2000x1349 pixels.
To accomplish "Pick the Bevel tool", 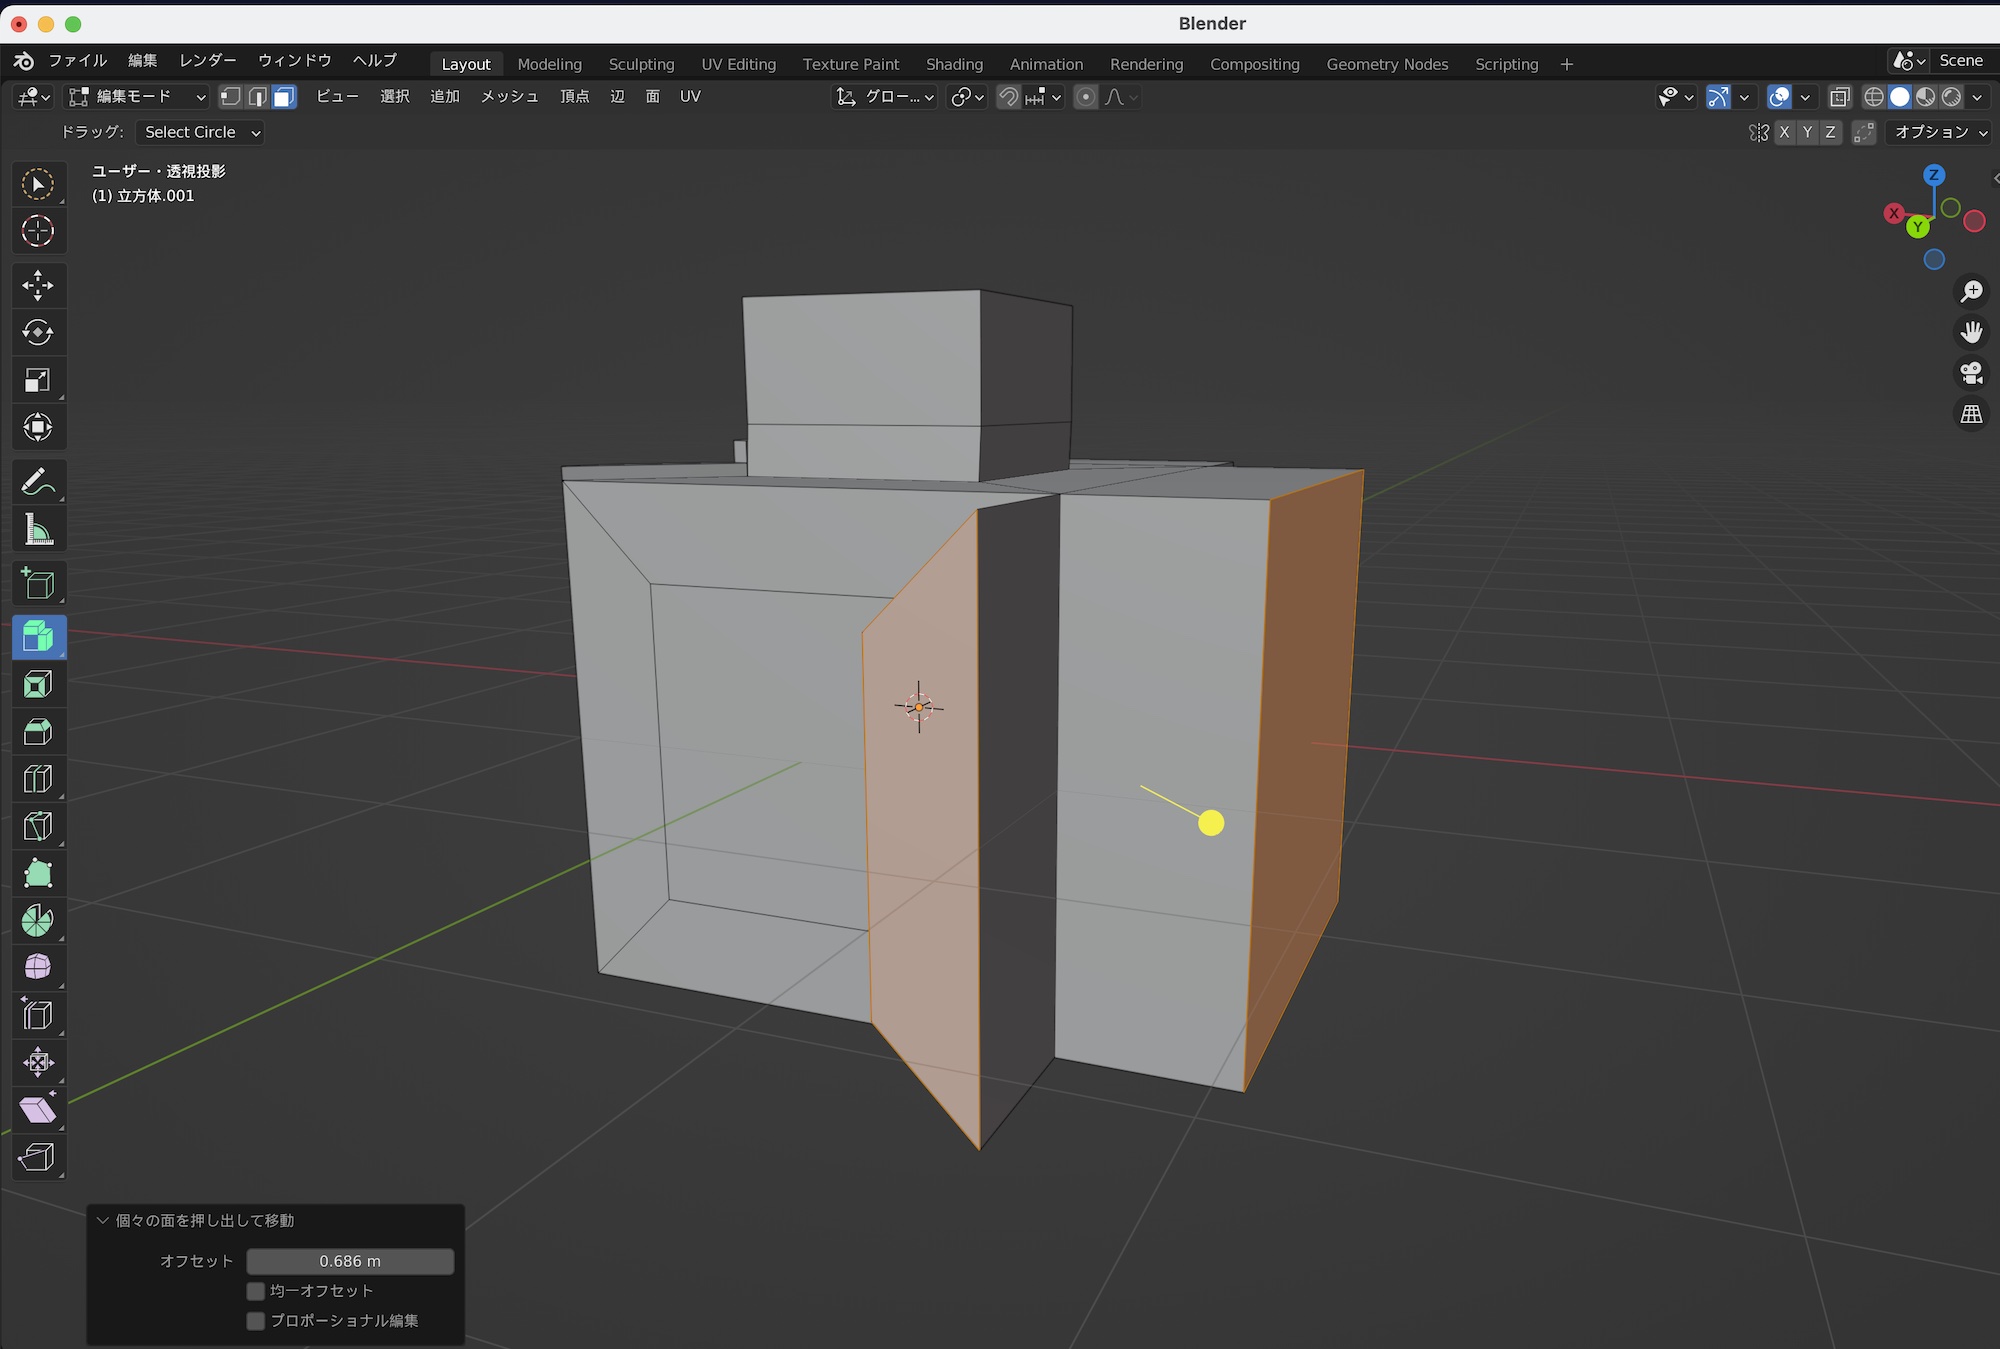I will (x=38, y=732).
